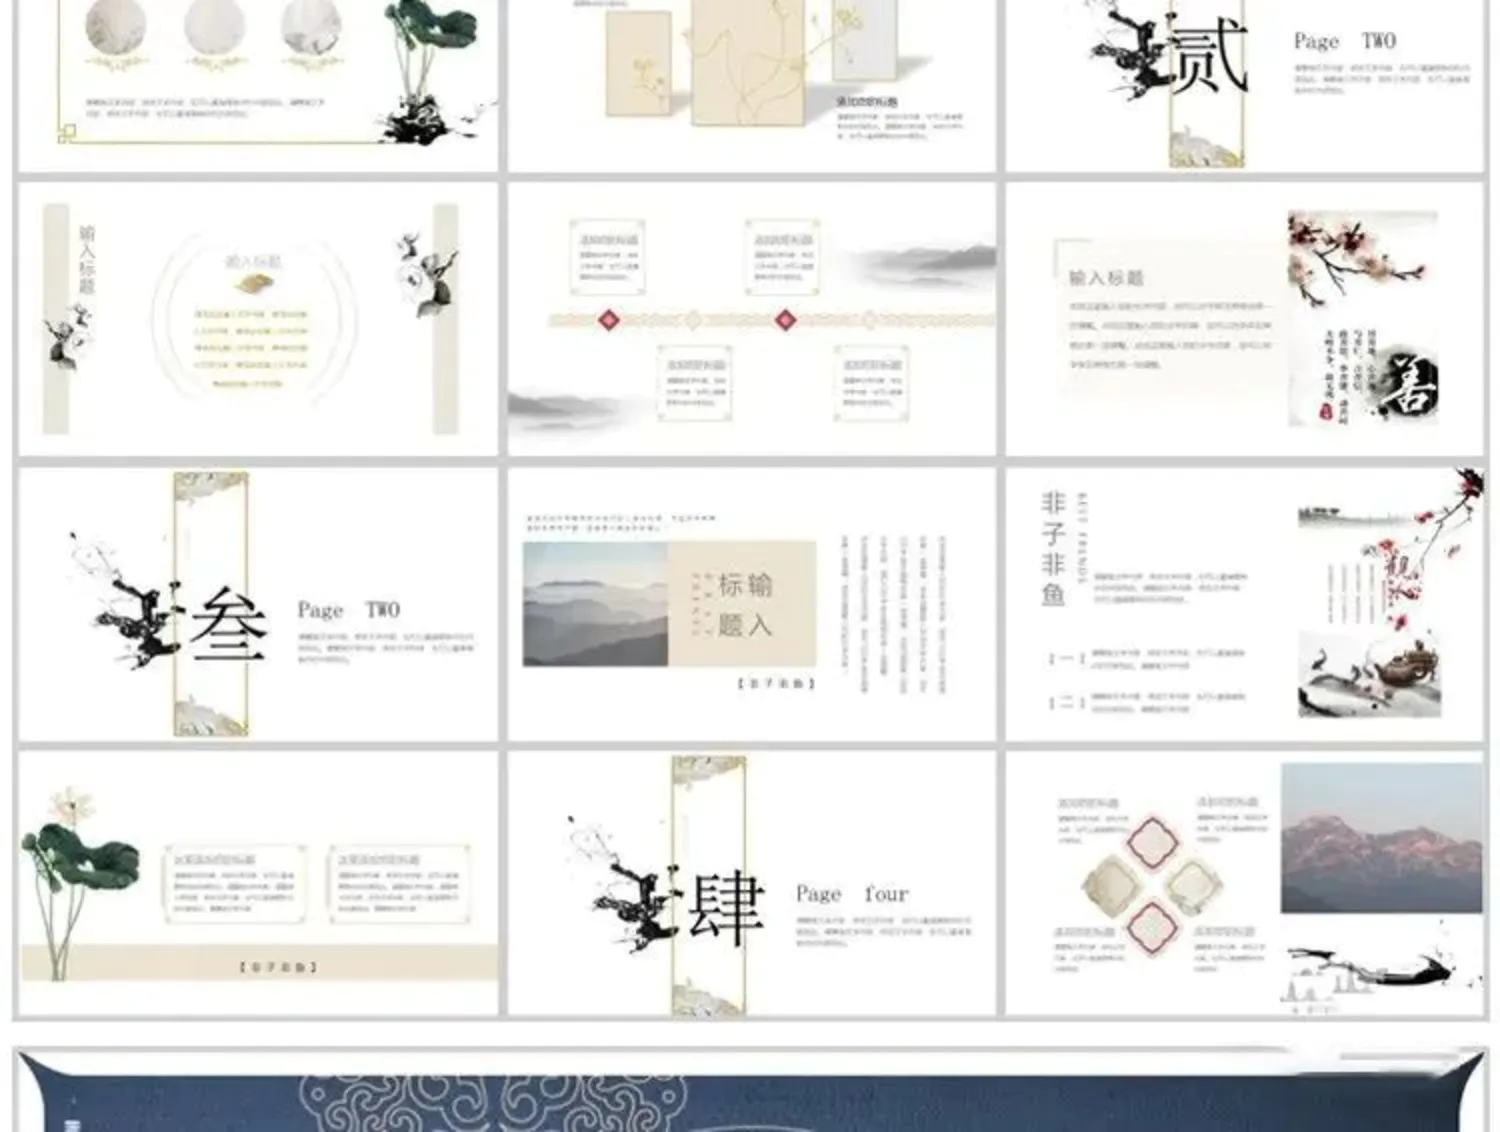The width and height of the screenshot is (1500, 1132).
Task: Open the slide with beige floral panels
Action: click(x=752, y=85)
